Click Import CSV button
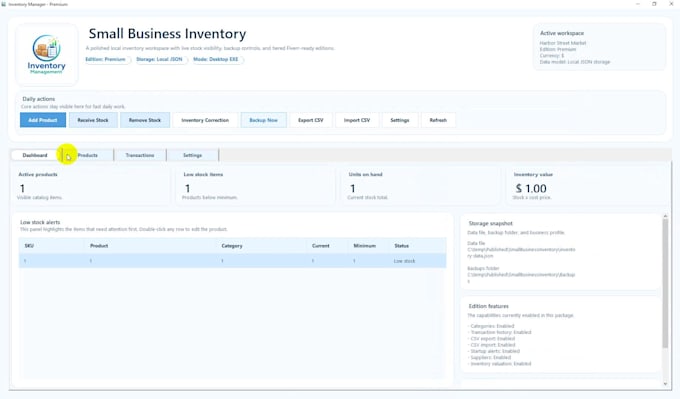Image resolution: width=680 pixels, height=399 pixels. tap(357, 120)
